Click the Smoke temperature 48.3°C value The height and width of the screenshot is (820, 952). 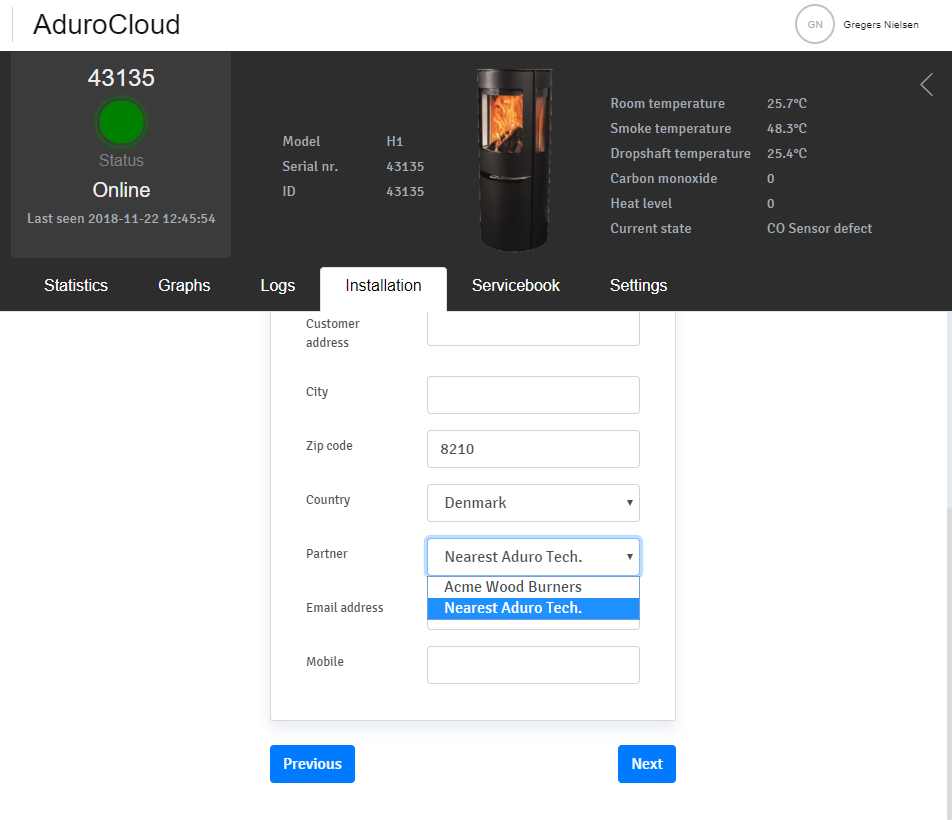786,129
